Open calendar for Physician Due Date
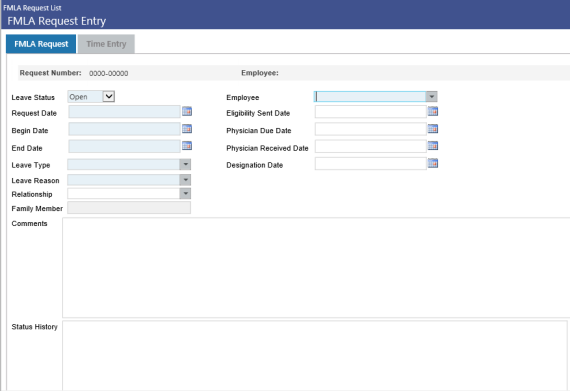The height and width of the screenshot is (391, 570). (433, 129)
